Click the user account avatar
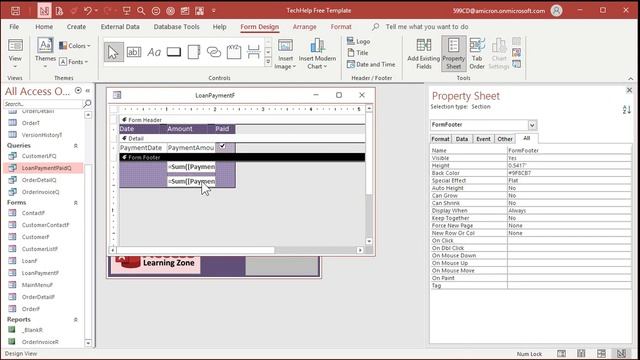Screen dimensions: 640x360 556,11
